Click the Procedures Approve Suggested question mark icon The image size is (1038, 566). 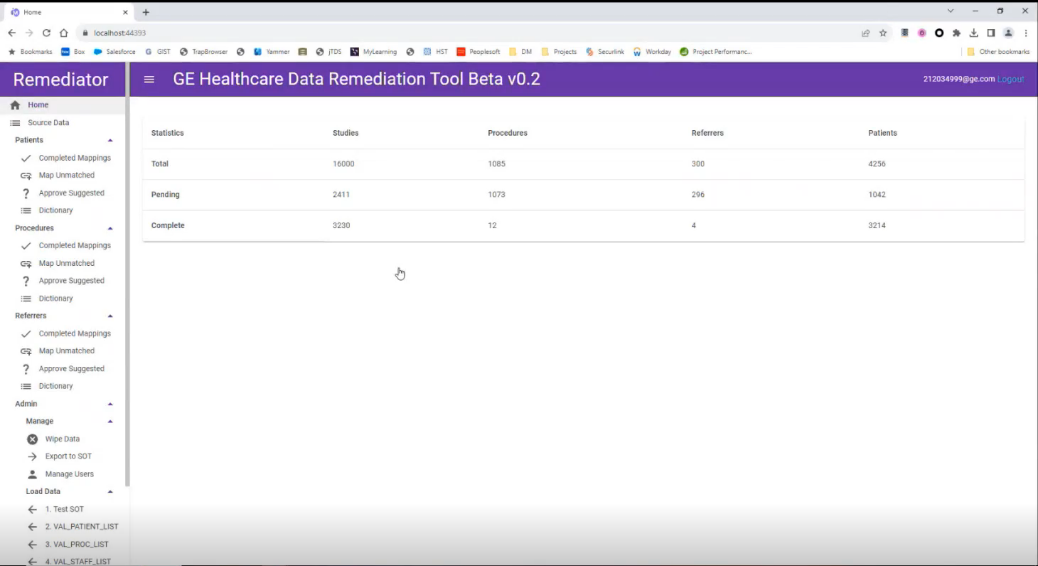pyautogui.click(x=26, y=281)
